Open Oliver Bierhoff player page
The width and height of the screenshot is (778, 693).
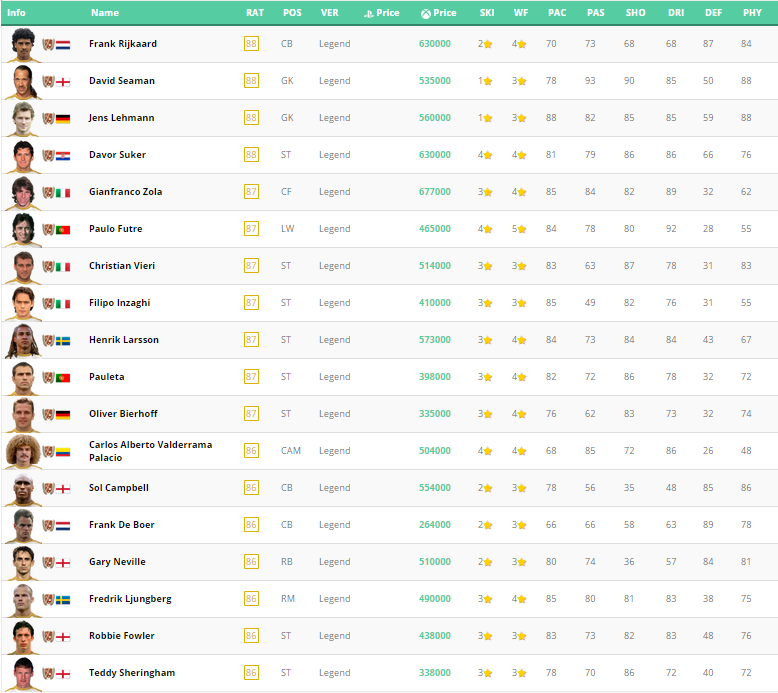(123, 414)
